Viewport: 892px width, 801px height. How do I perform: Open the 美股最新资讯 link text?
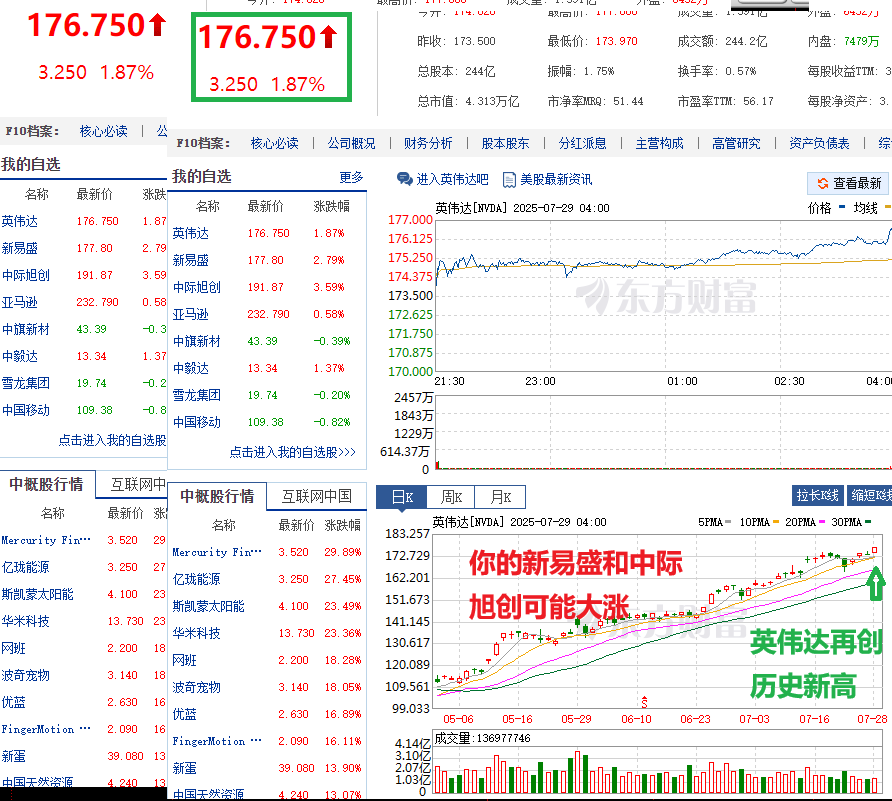556,180
